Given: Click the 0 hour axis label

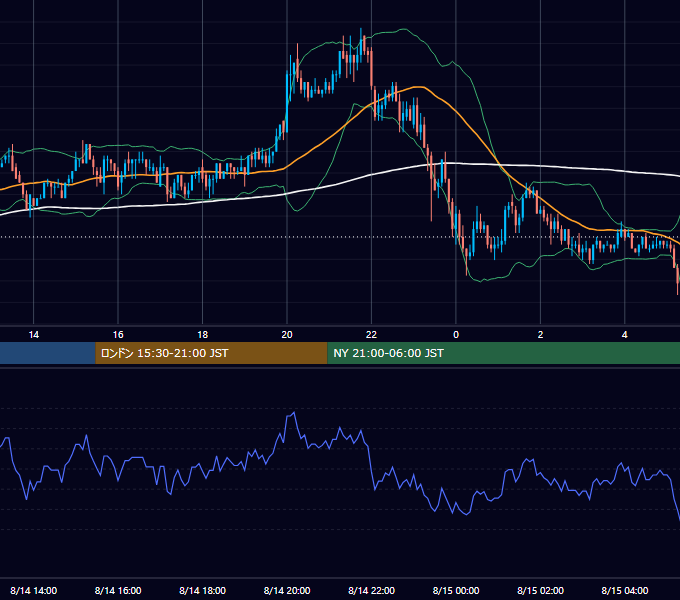Looking at the screenshot, I should (456, 335).
